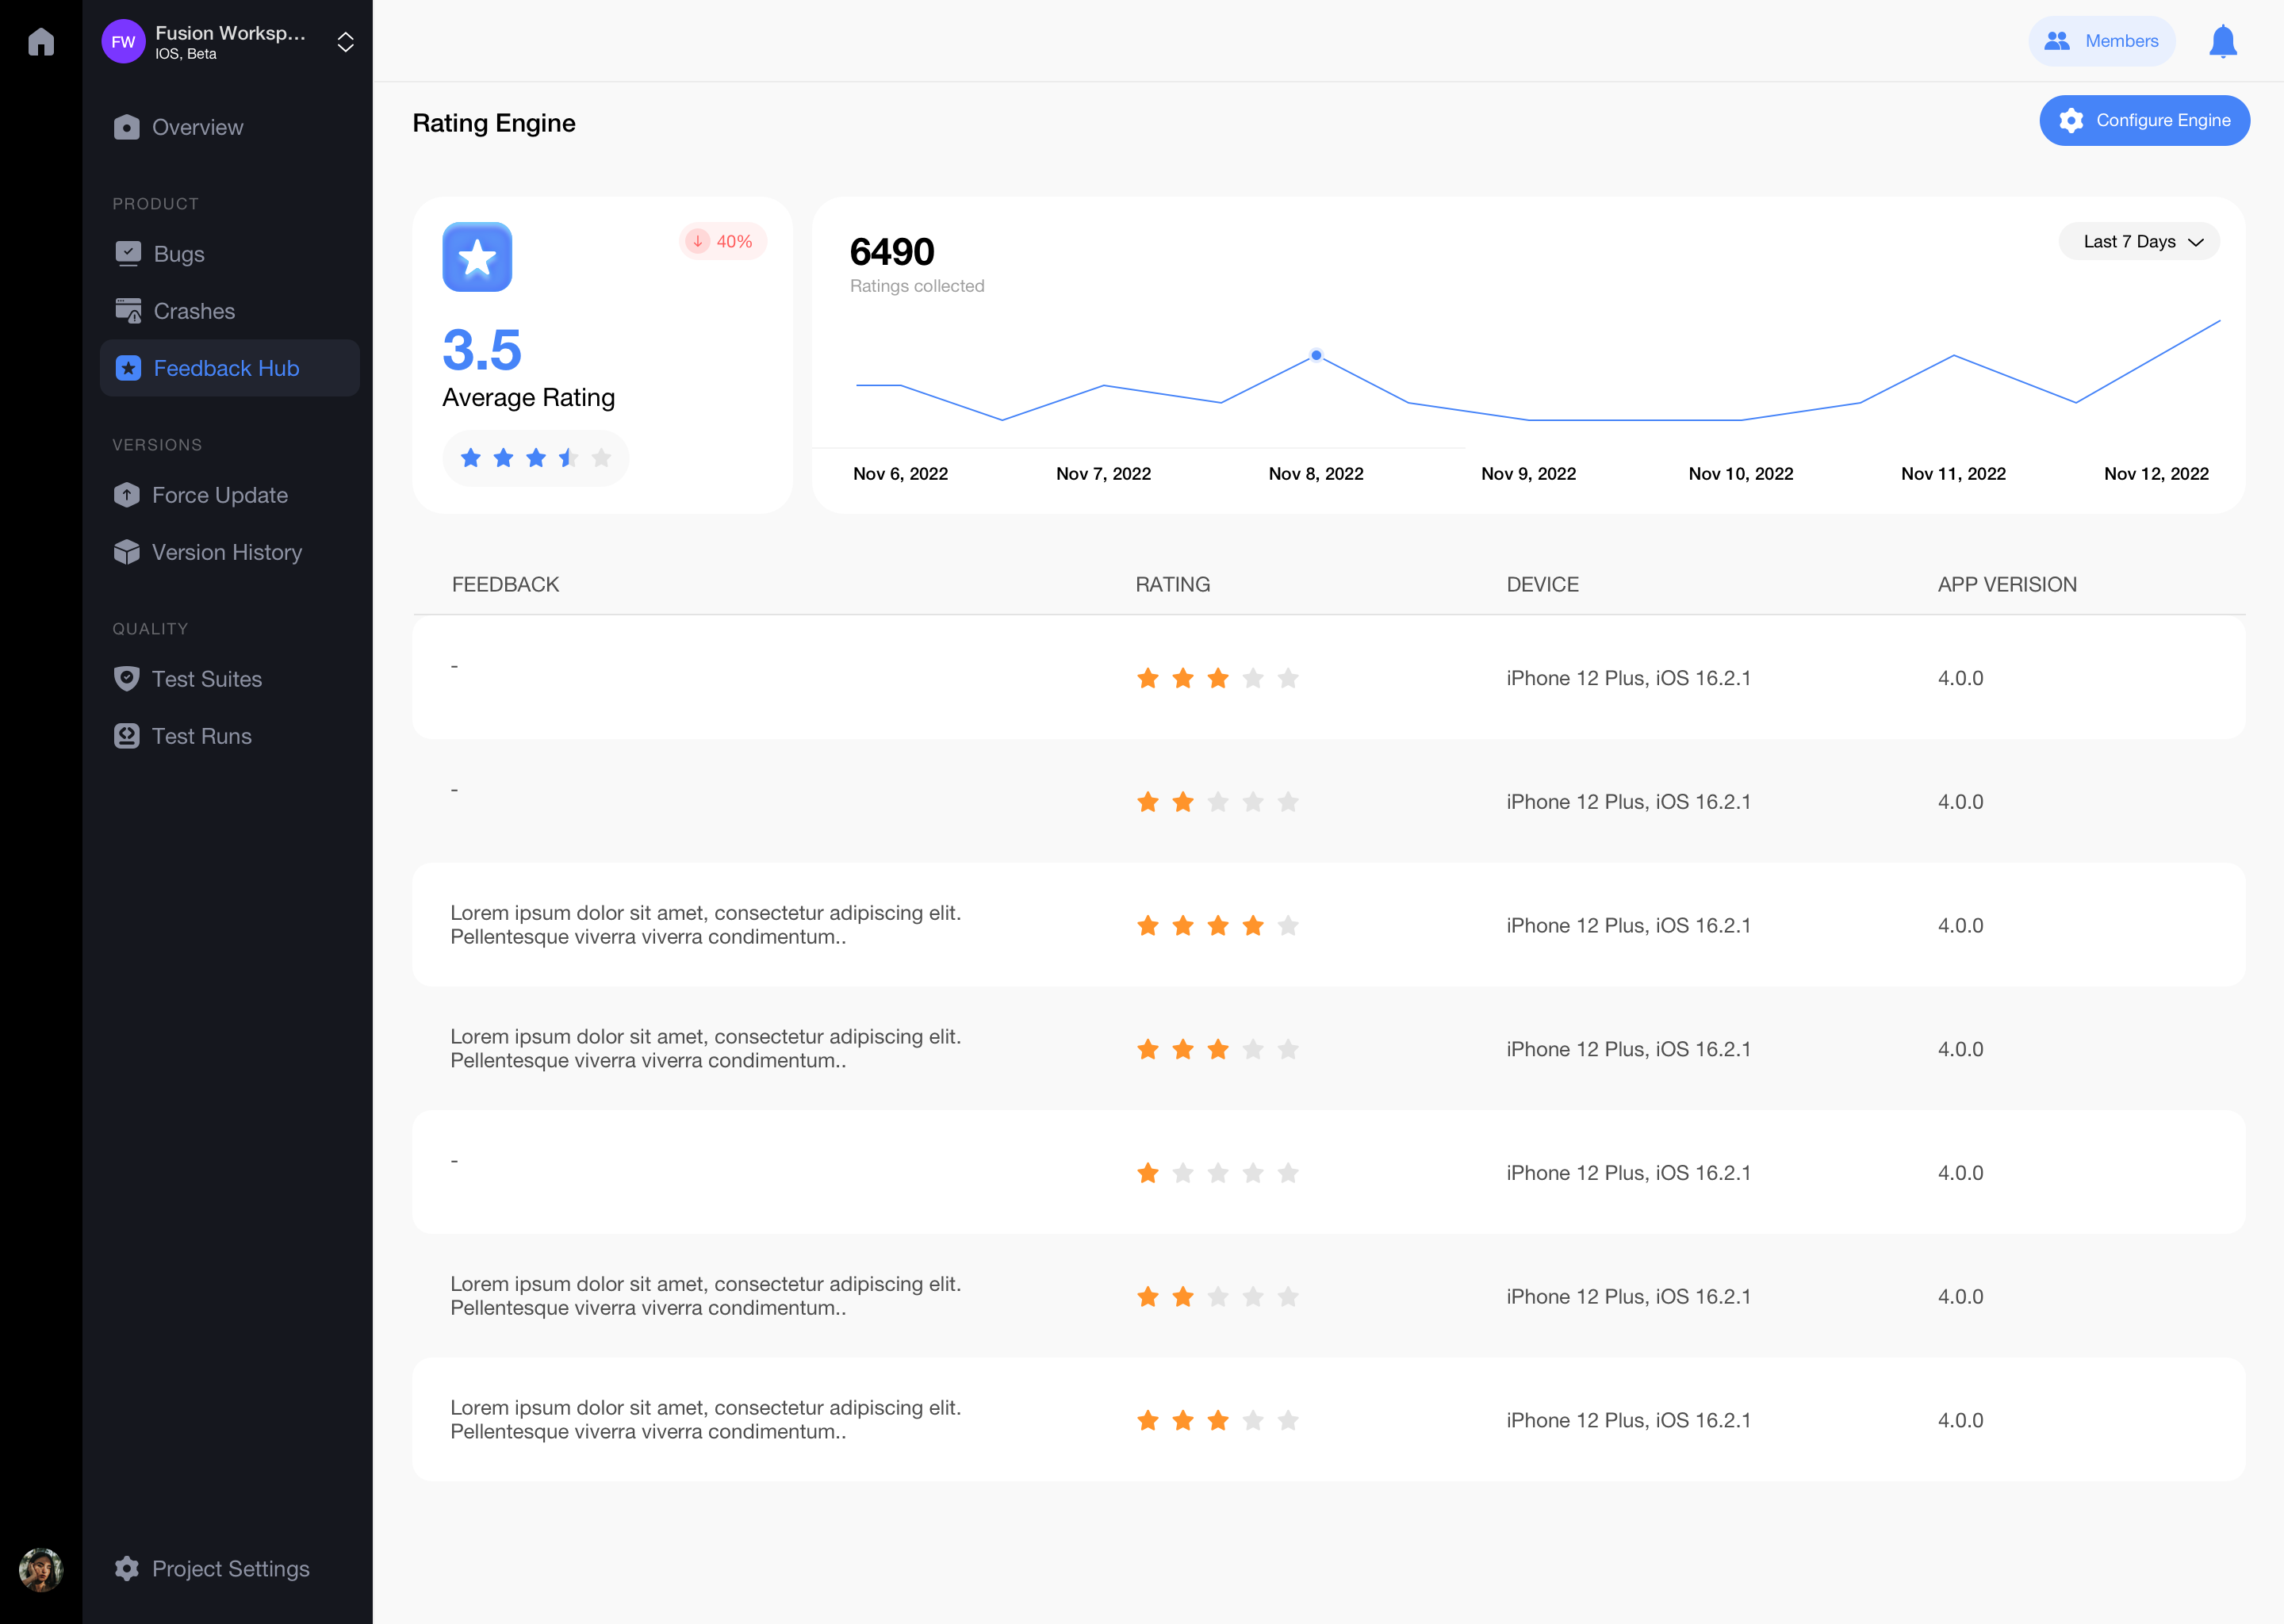Click the highlighted Nov 8 chart point
This screenshot has height=1624, width=2284.
click(1316, 355)
